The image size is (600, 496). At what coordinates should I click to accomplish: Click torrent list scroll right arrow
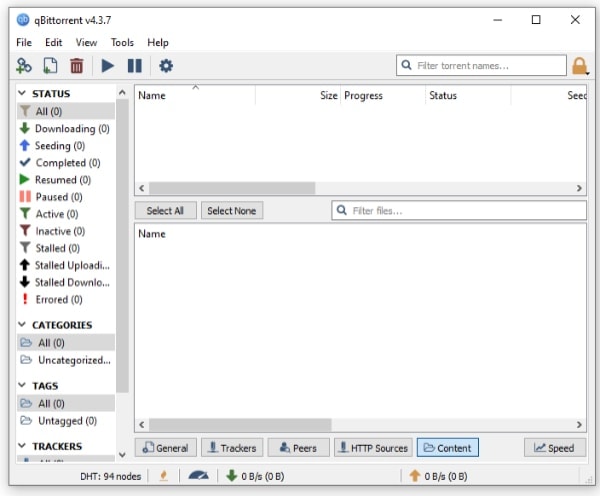point(579,188)
